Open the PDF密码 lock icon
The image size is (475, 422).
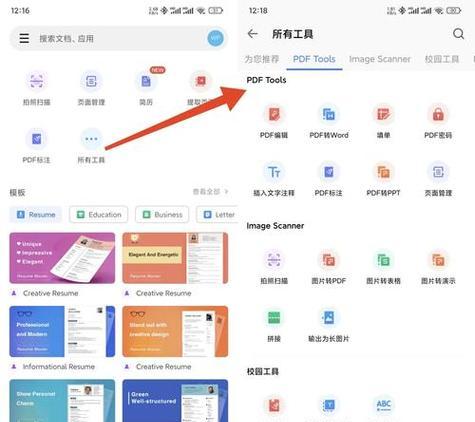tap(438, 115)
